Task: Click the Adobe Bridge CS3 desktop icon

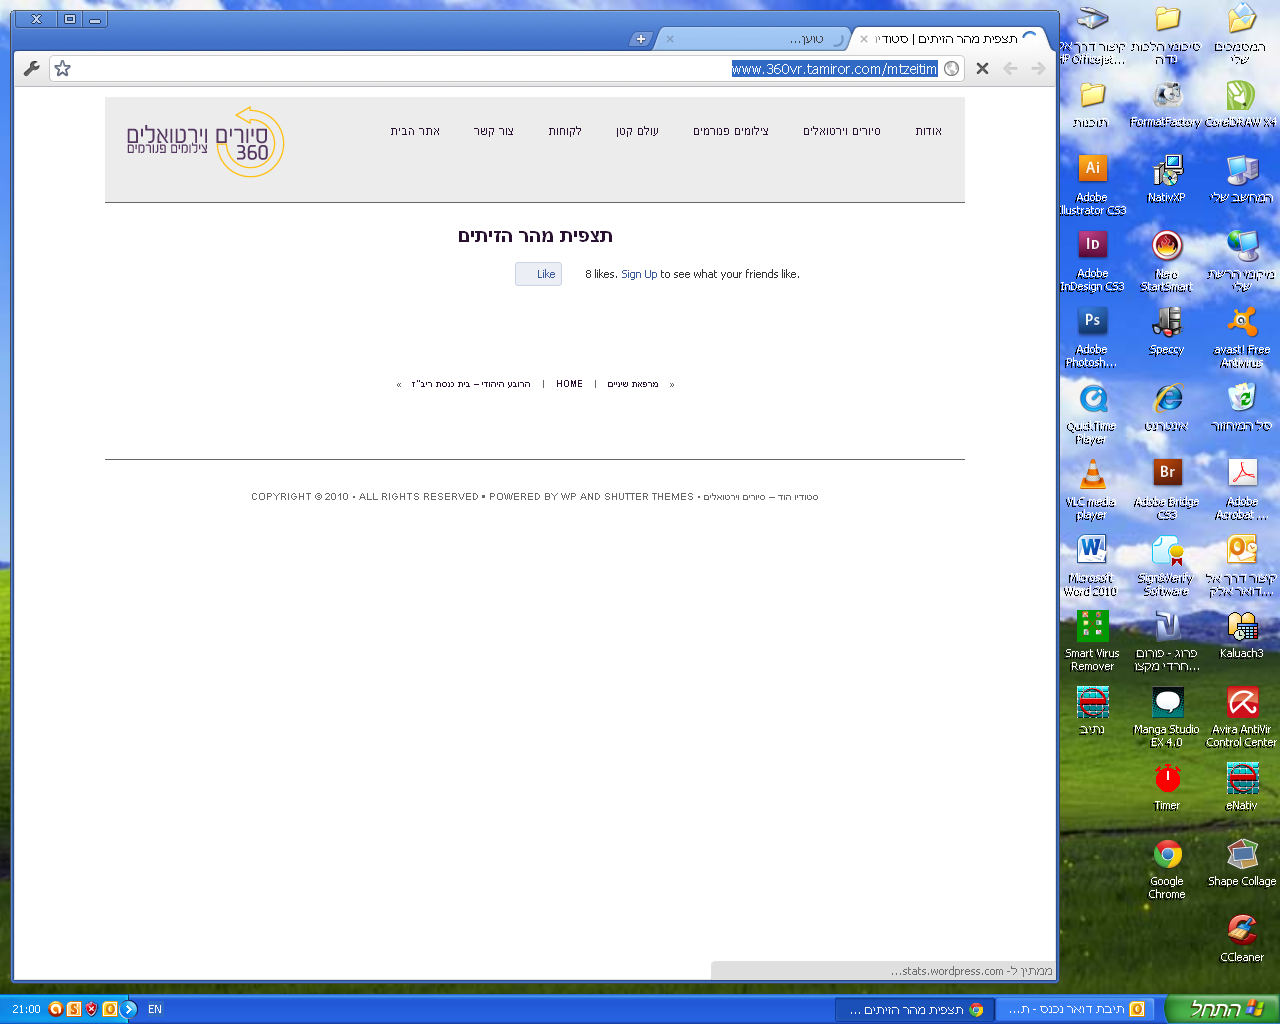Action: [x=1167, y=489]
